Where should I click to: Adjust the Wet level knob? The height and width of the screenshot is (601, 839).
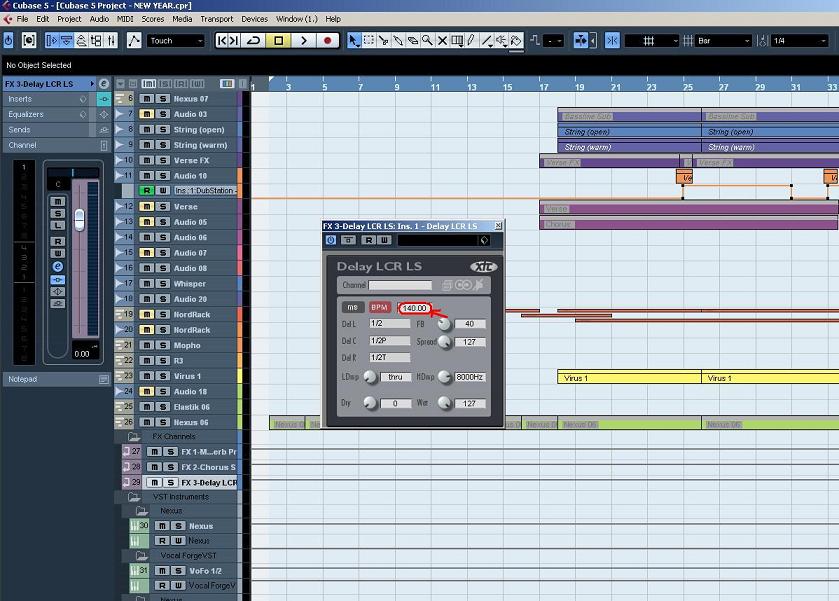point(444,403)
